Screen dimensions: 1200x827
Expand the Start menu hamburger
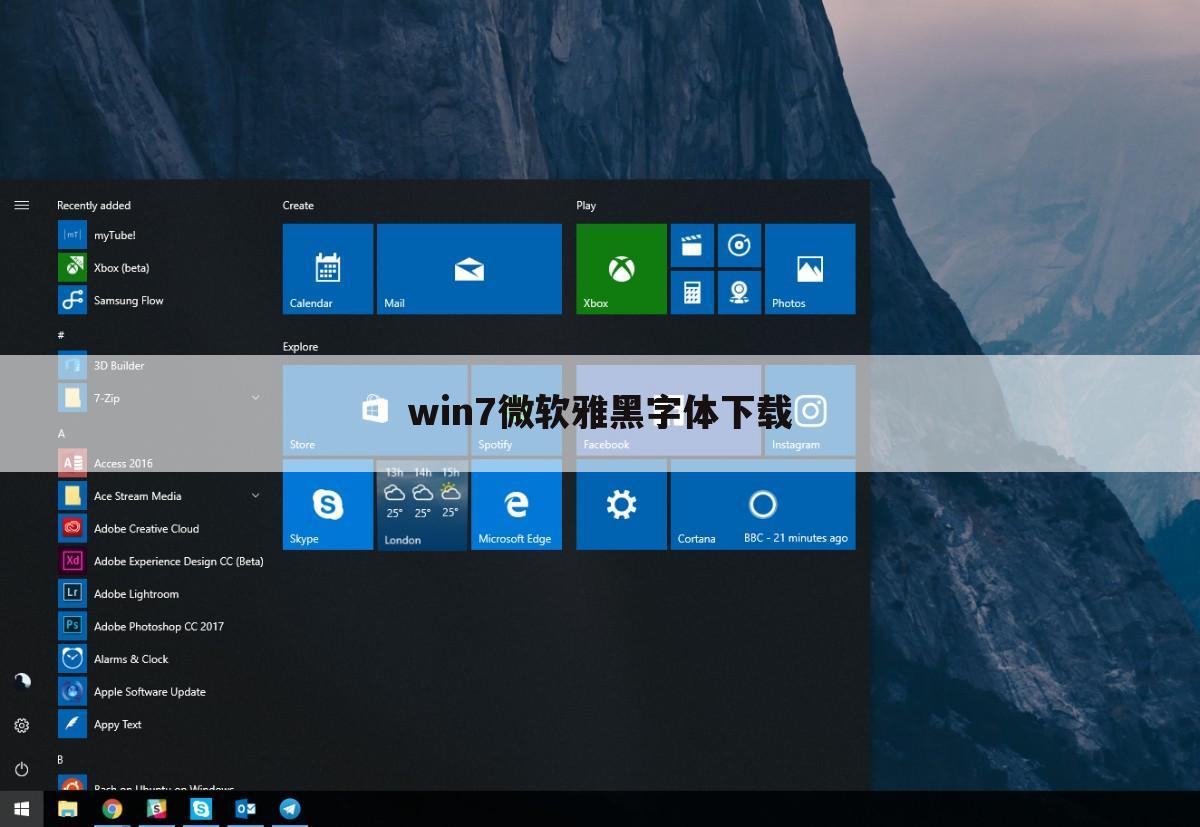point(21,205)
